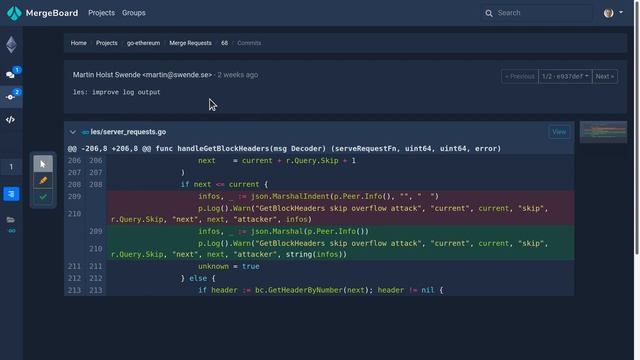Click line 206 'next = current + r.Query.Skip'
640x360 pixels.
[x=277, y=161]
